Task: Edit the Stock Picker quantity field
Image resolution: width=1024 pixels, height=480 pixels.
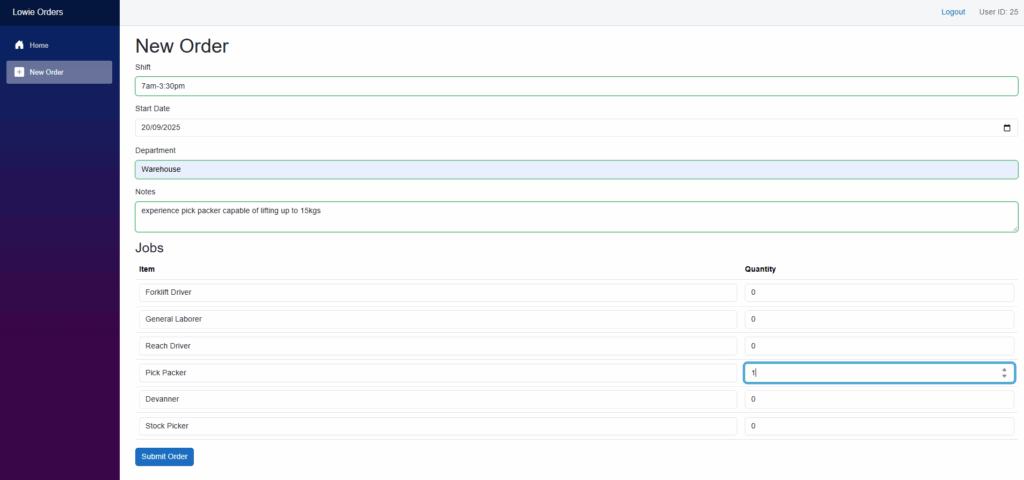Action: pyautogui.click(x=879, y=426)
